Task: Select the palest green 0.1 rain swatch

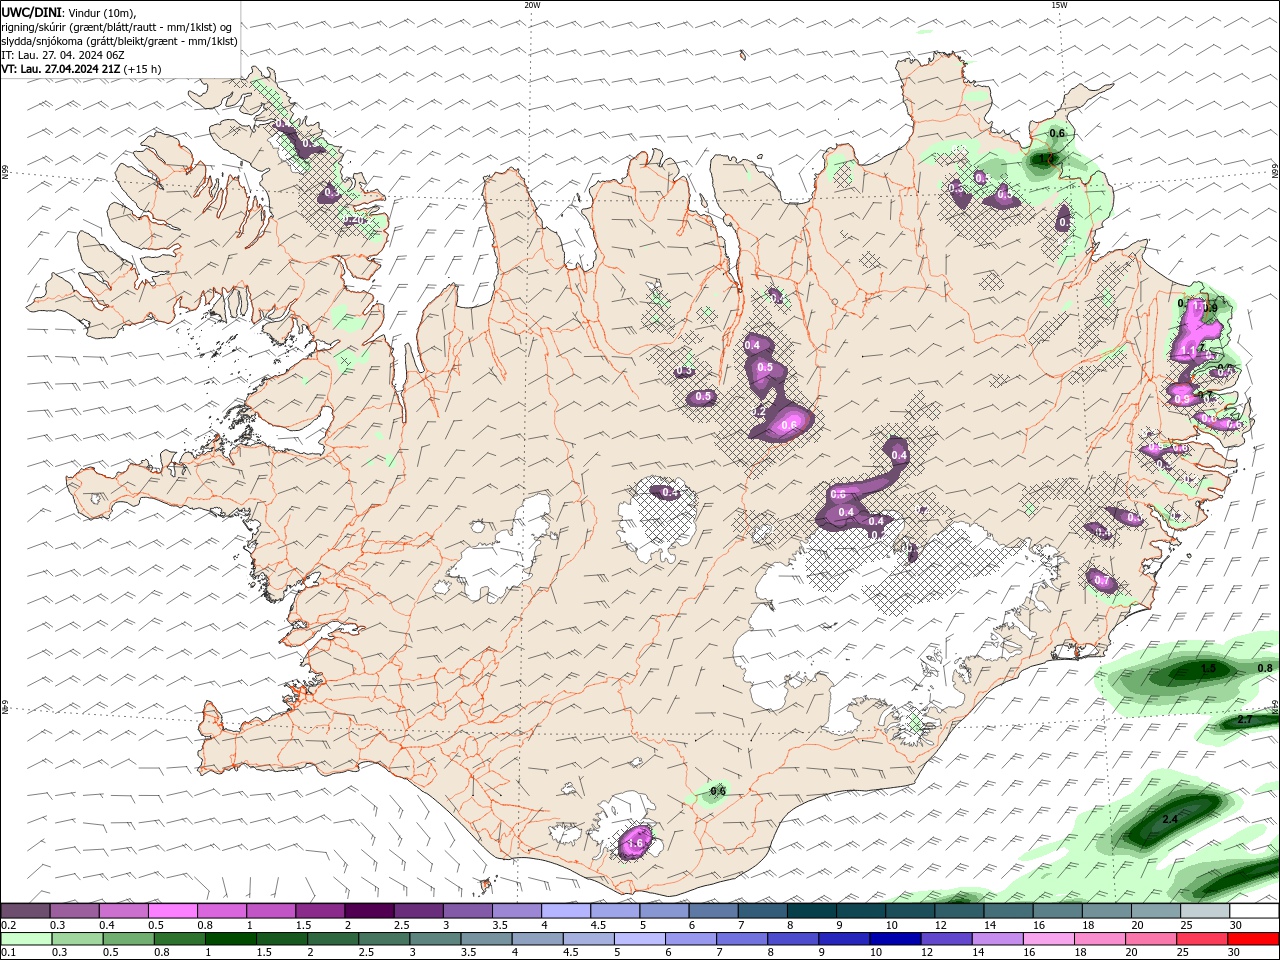Action: coord(26,939)
